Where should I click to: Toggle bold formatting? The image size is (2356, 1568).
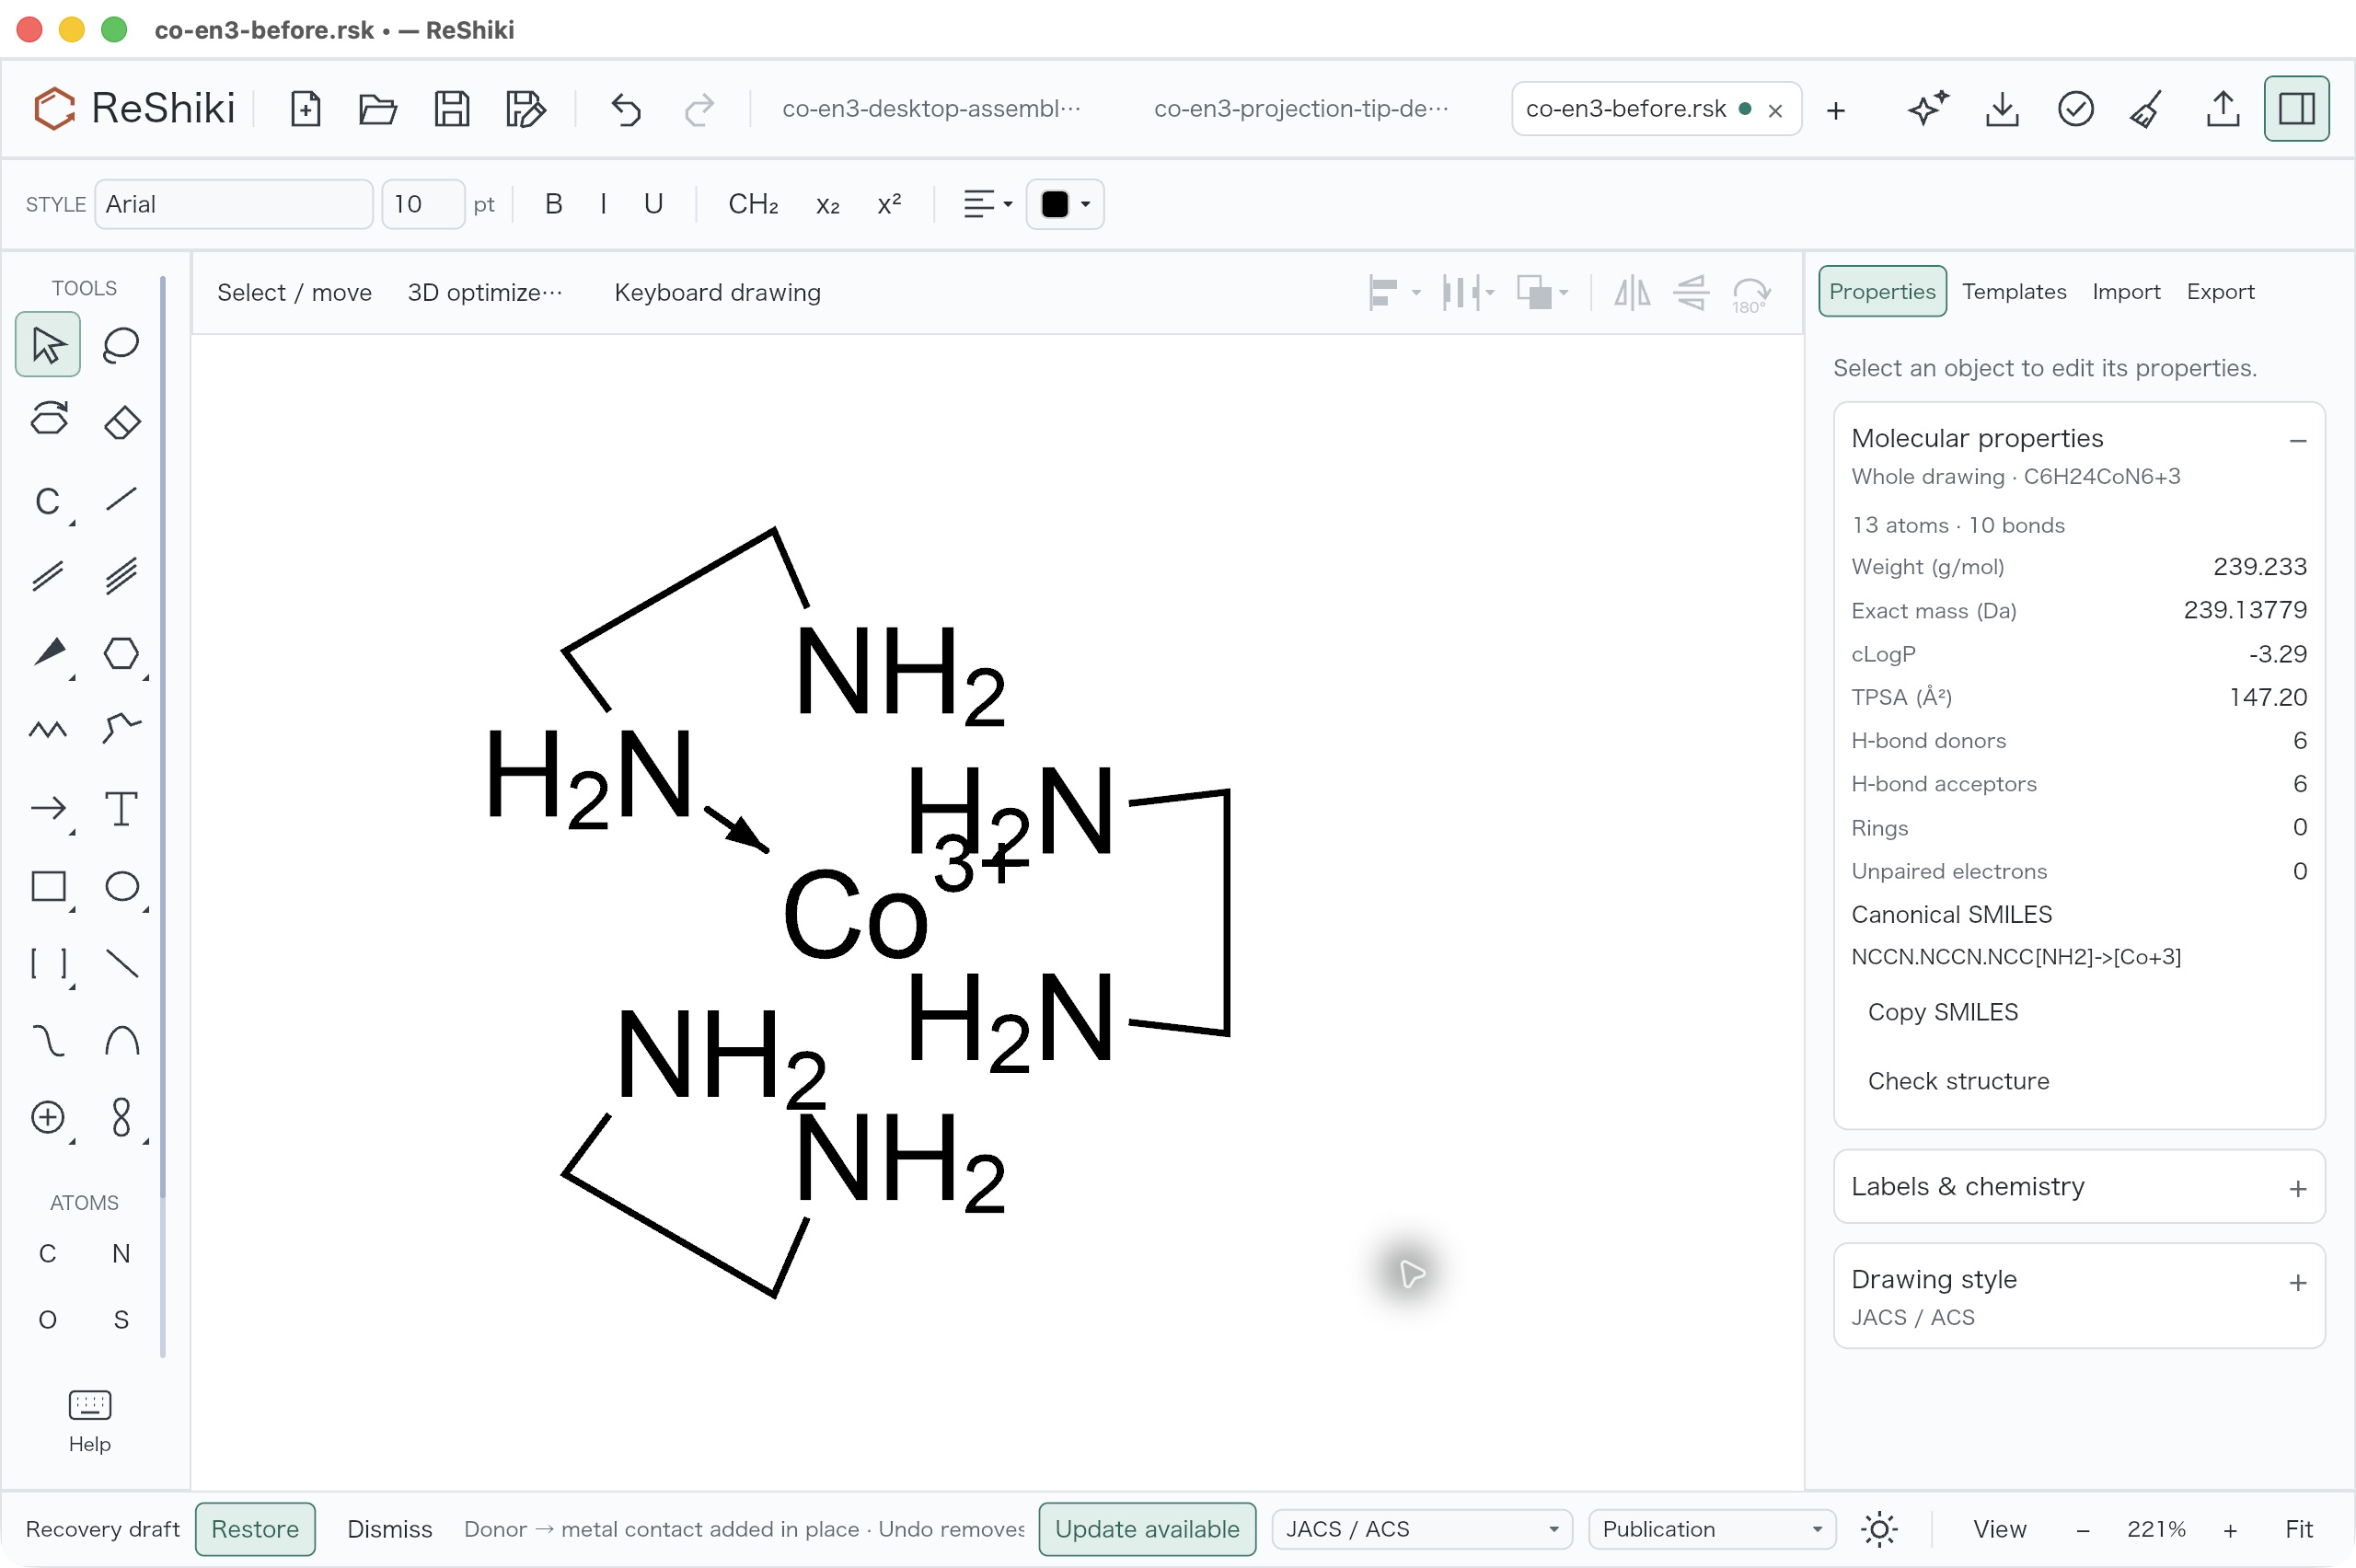[554, 204]
